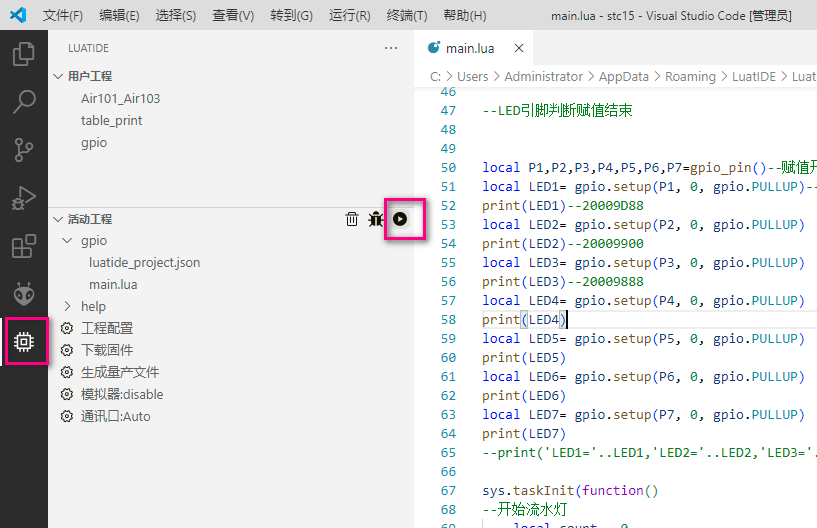Click the gear icon beside 下载固件

point(67,350)
